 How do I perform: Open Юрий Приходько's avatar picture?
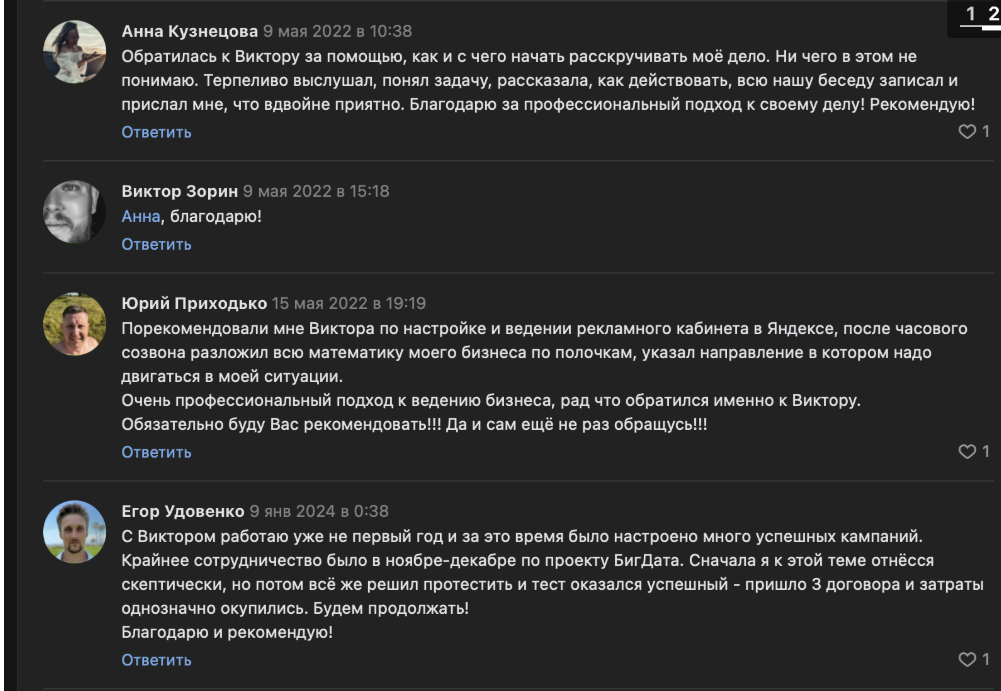(x=75, y=324)
